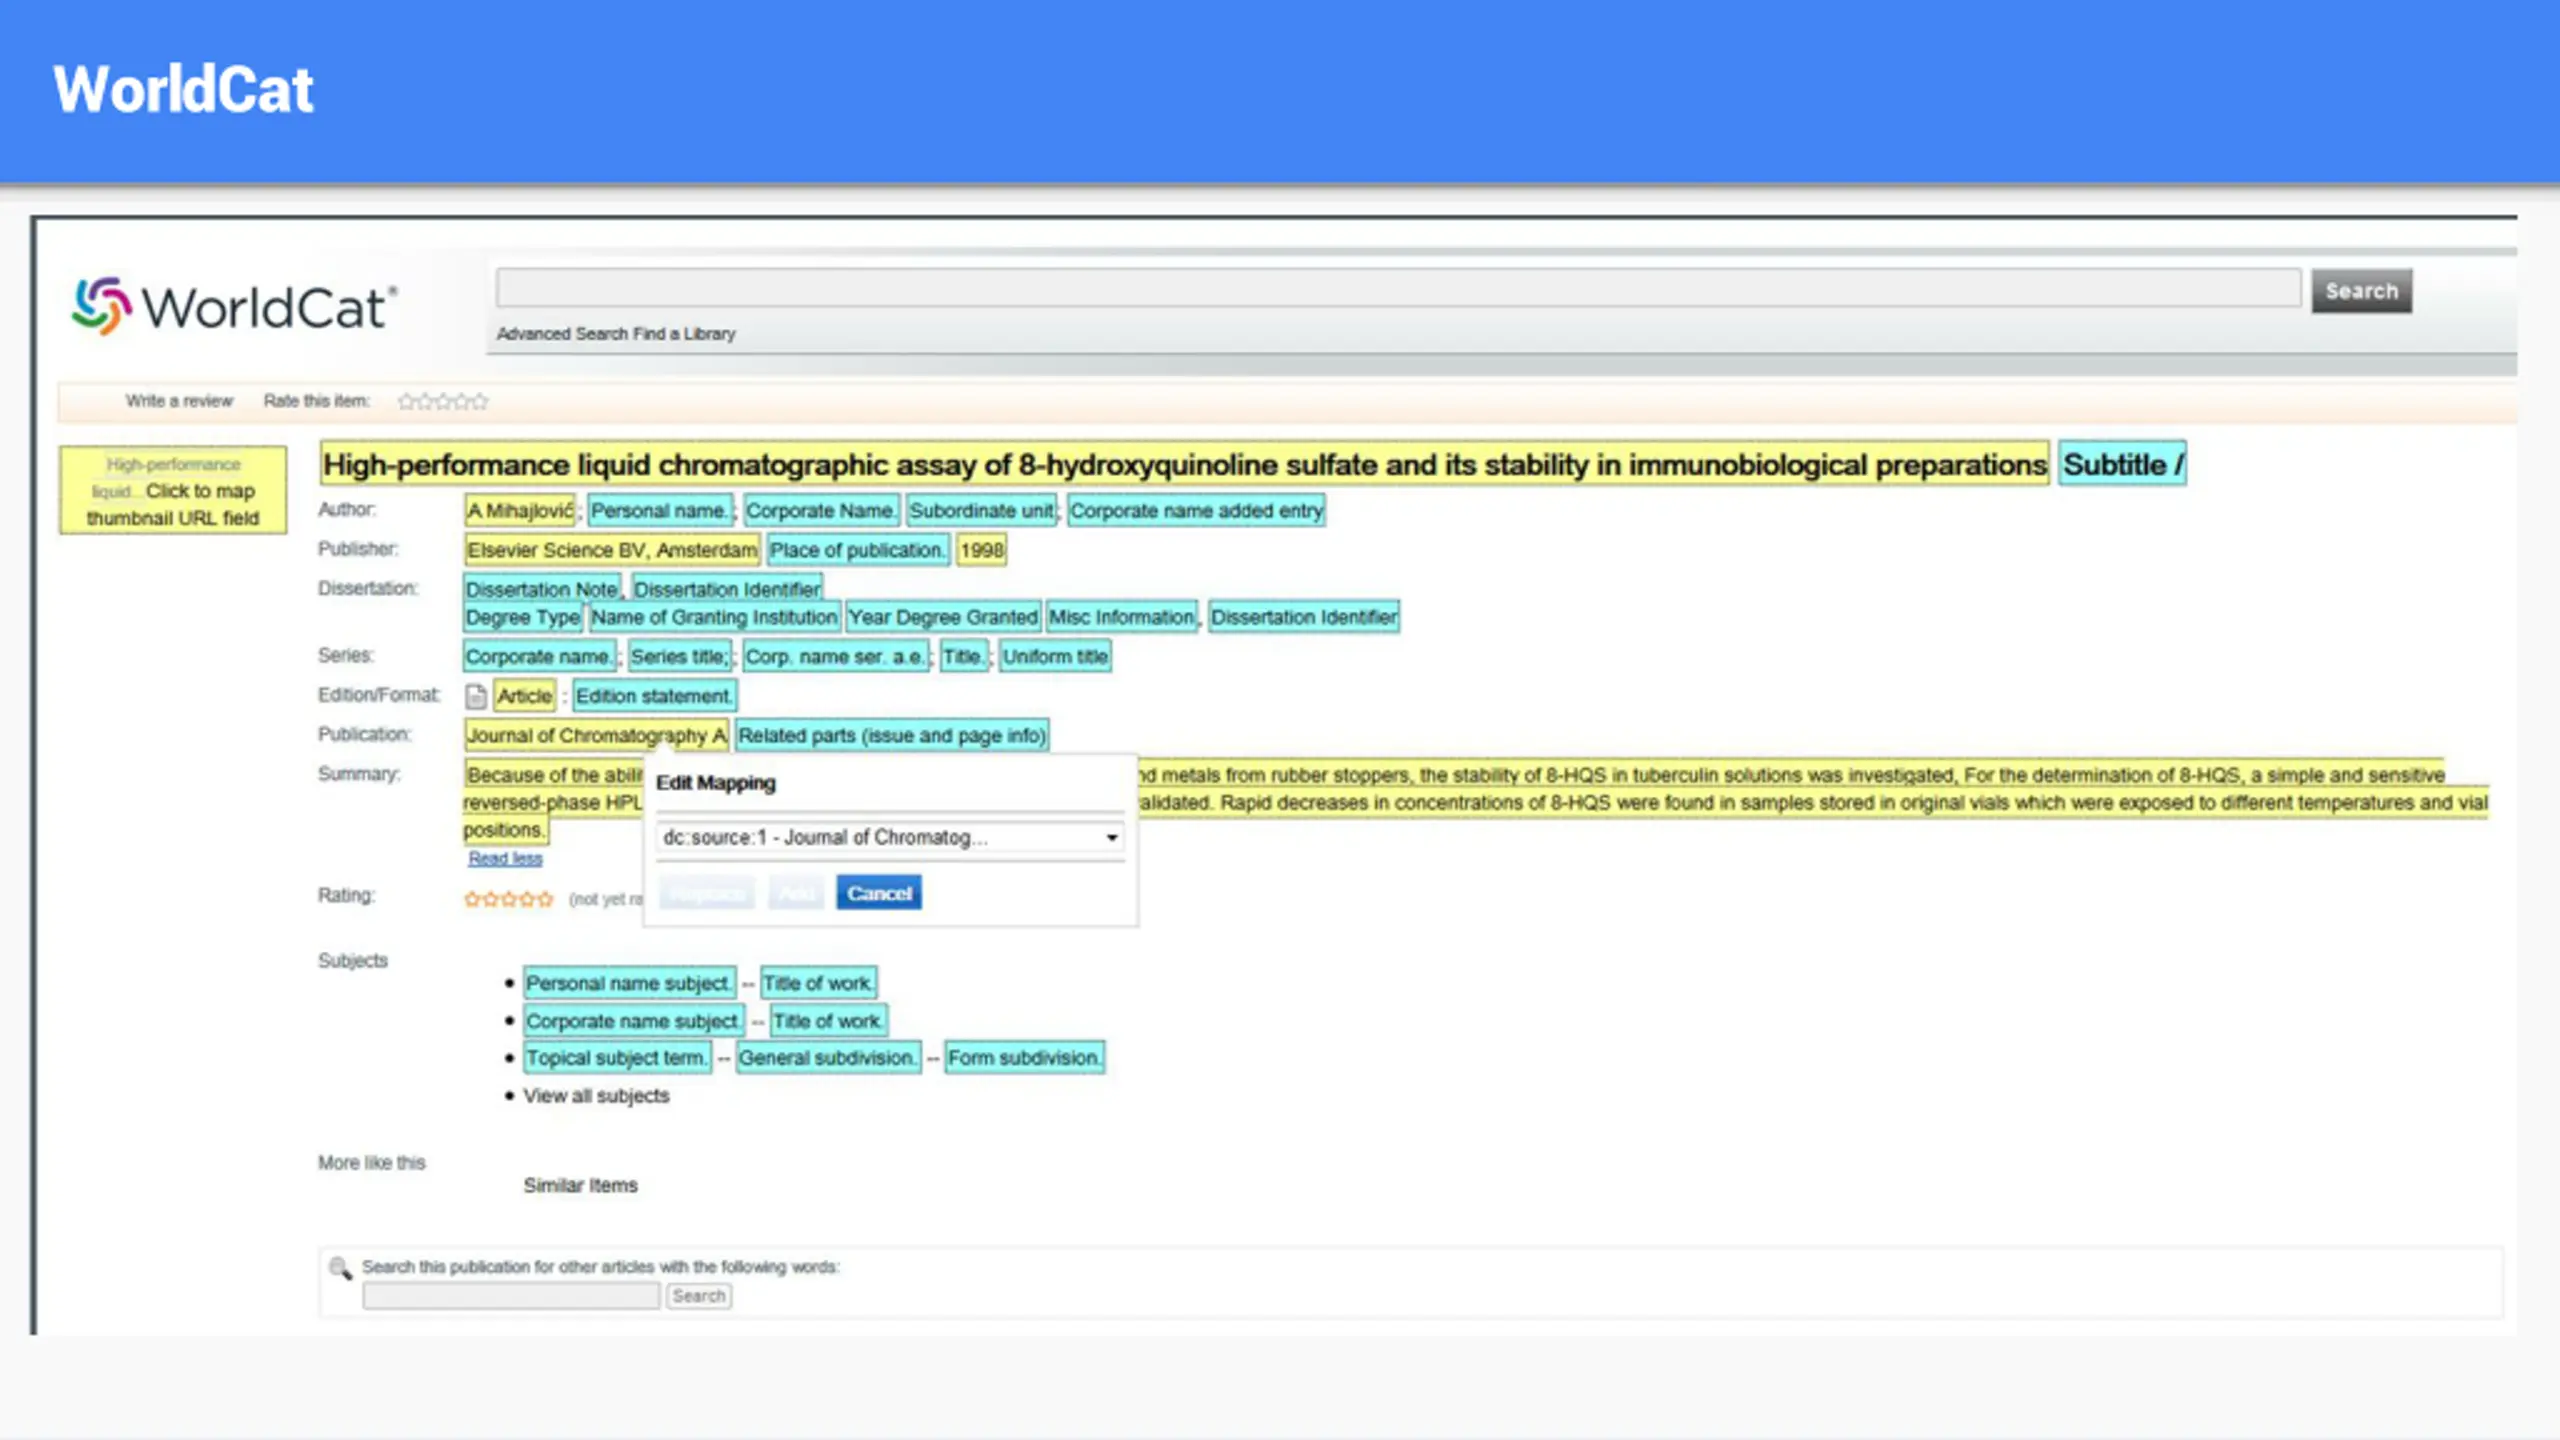Click the magnifier icon beside publication search
Viewport: 2560px width, 1440px height.
340,1268
